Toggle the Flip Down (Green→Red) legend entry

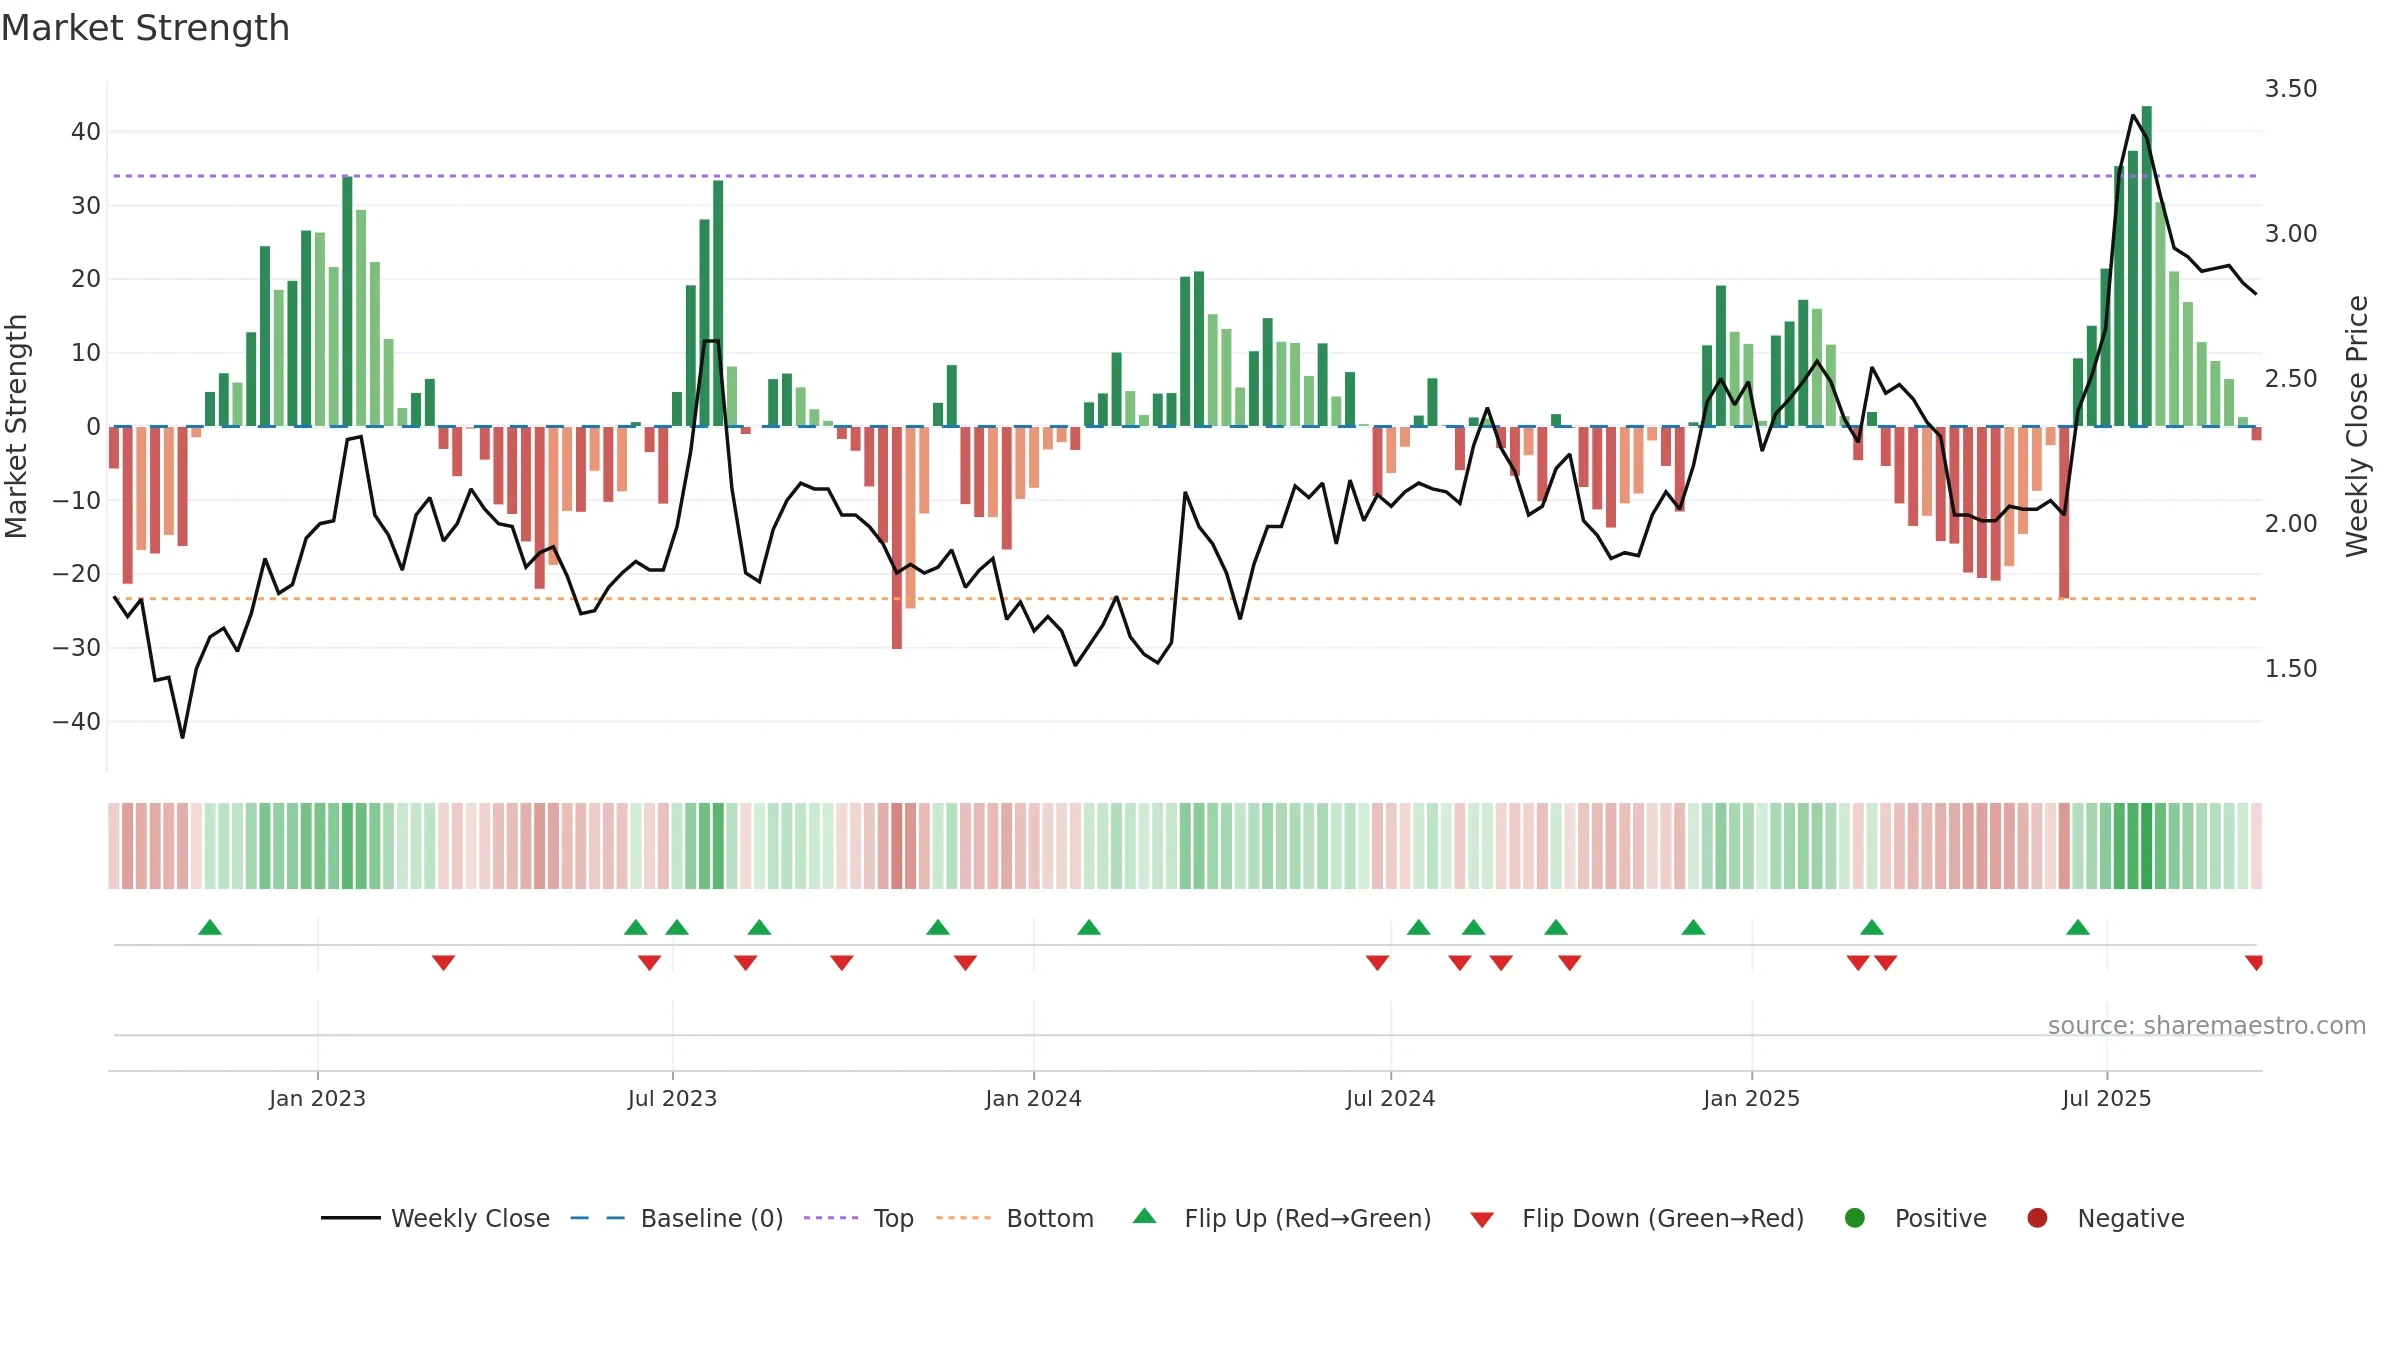pos(1637,1218)
